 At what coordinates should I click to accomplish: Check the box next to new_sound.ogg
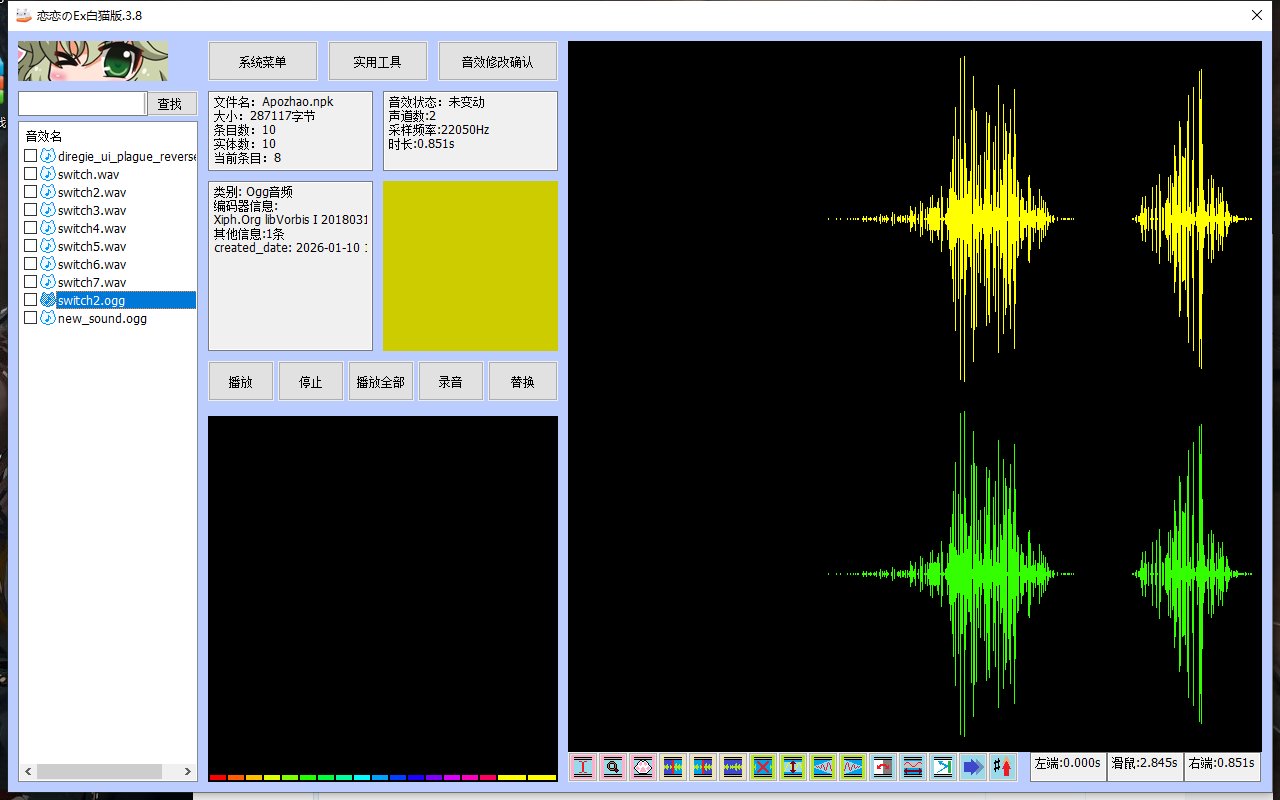[31, 318]
